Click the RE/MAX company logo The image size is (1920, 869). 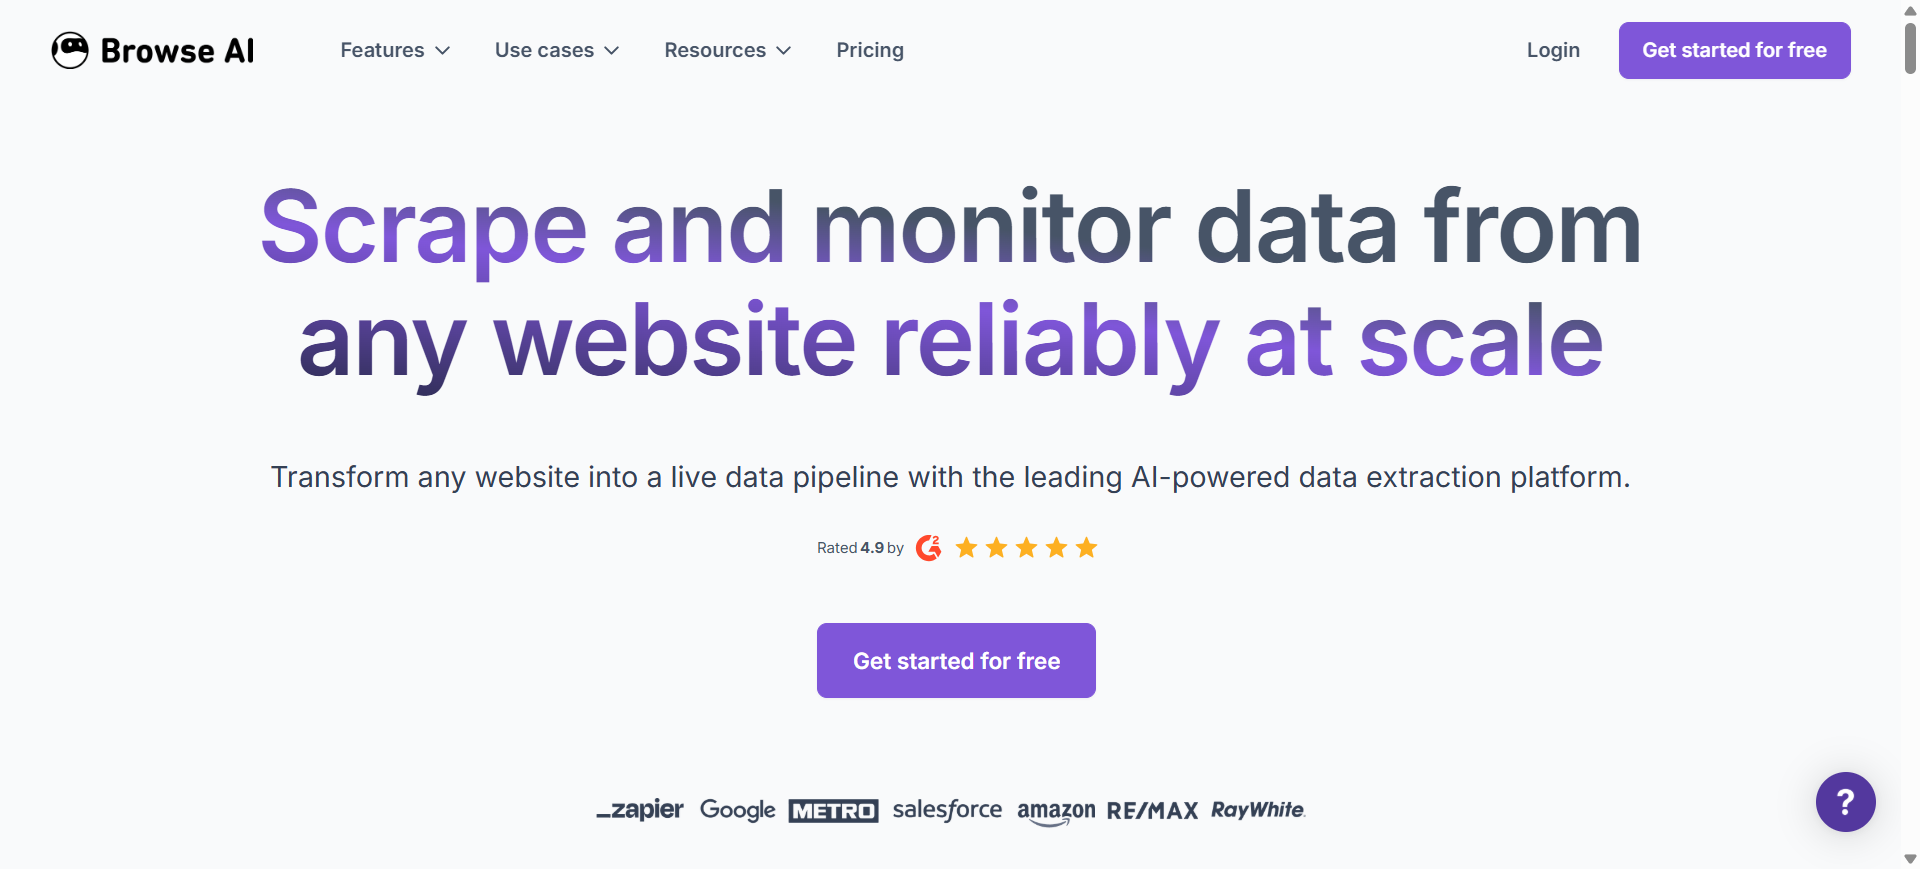1152,811
